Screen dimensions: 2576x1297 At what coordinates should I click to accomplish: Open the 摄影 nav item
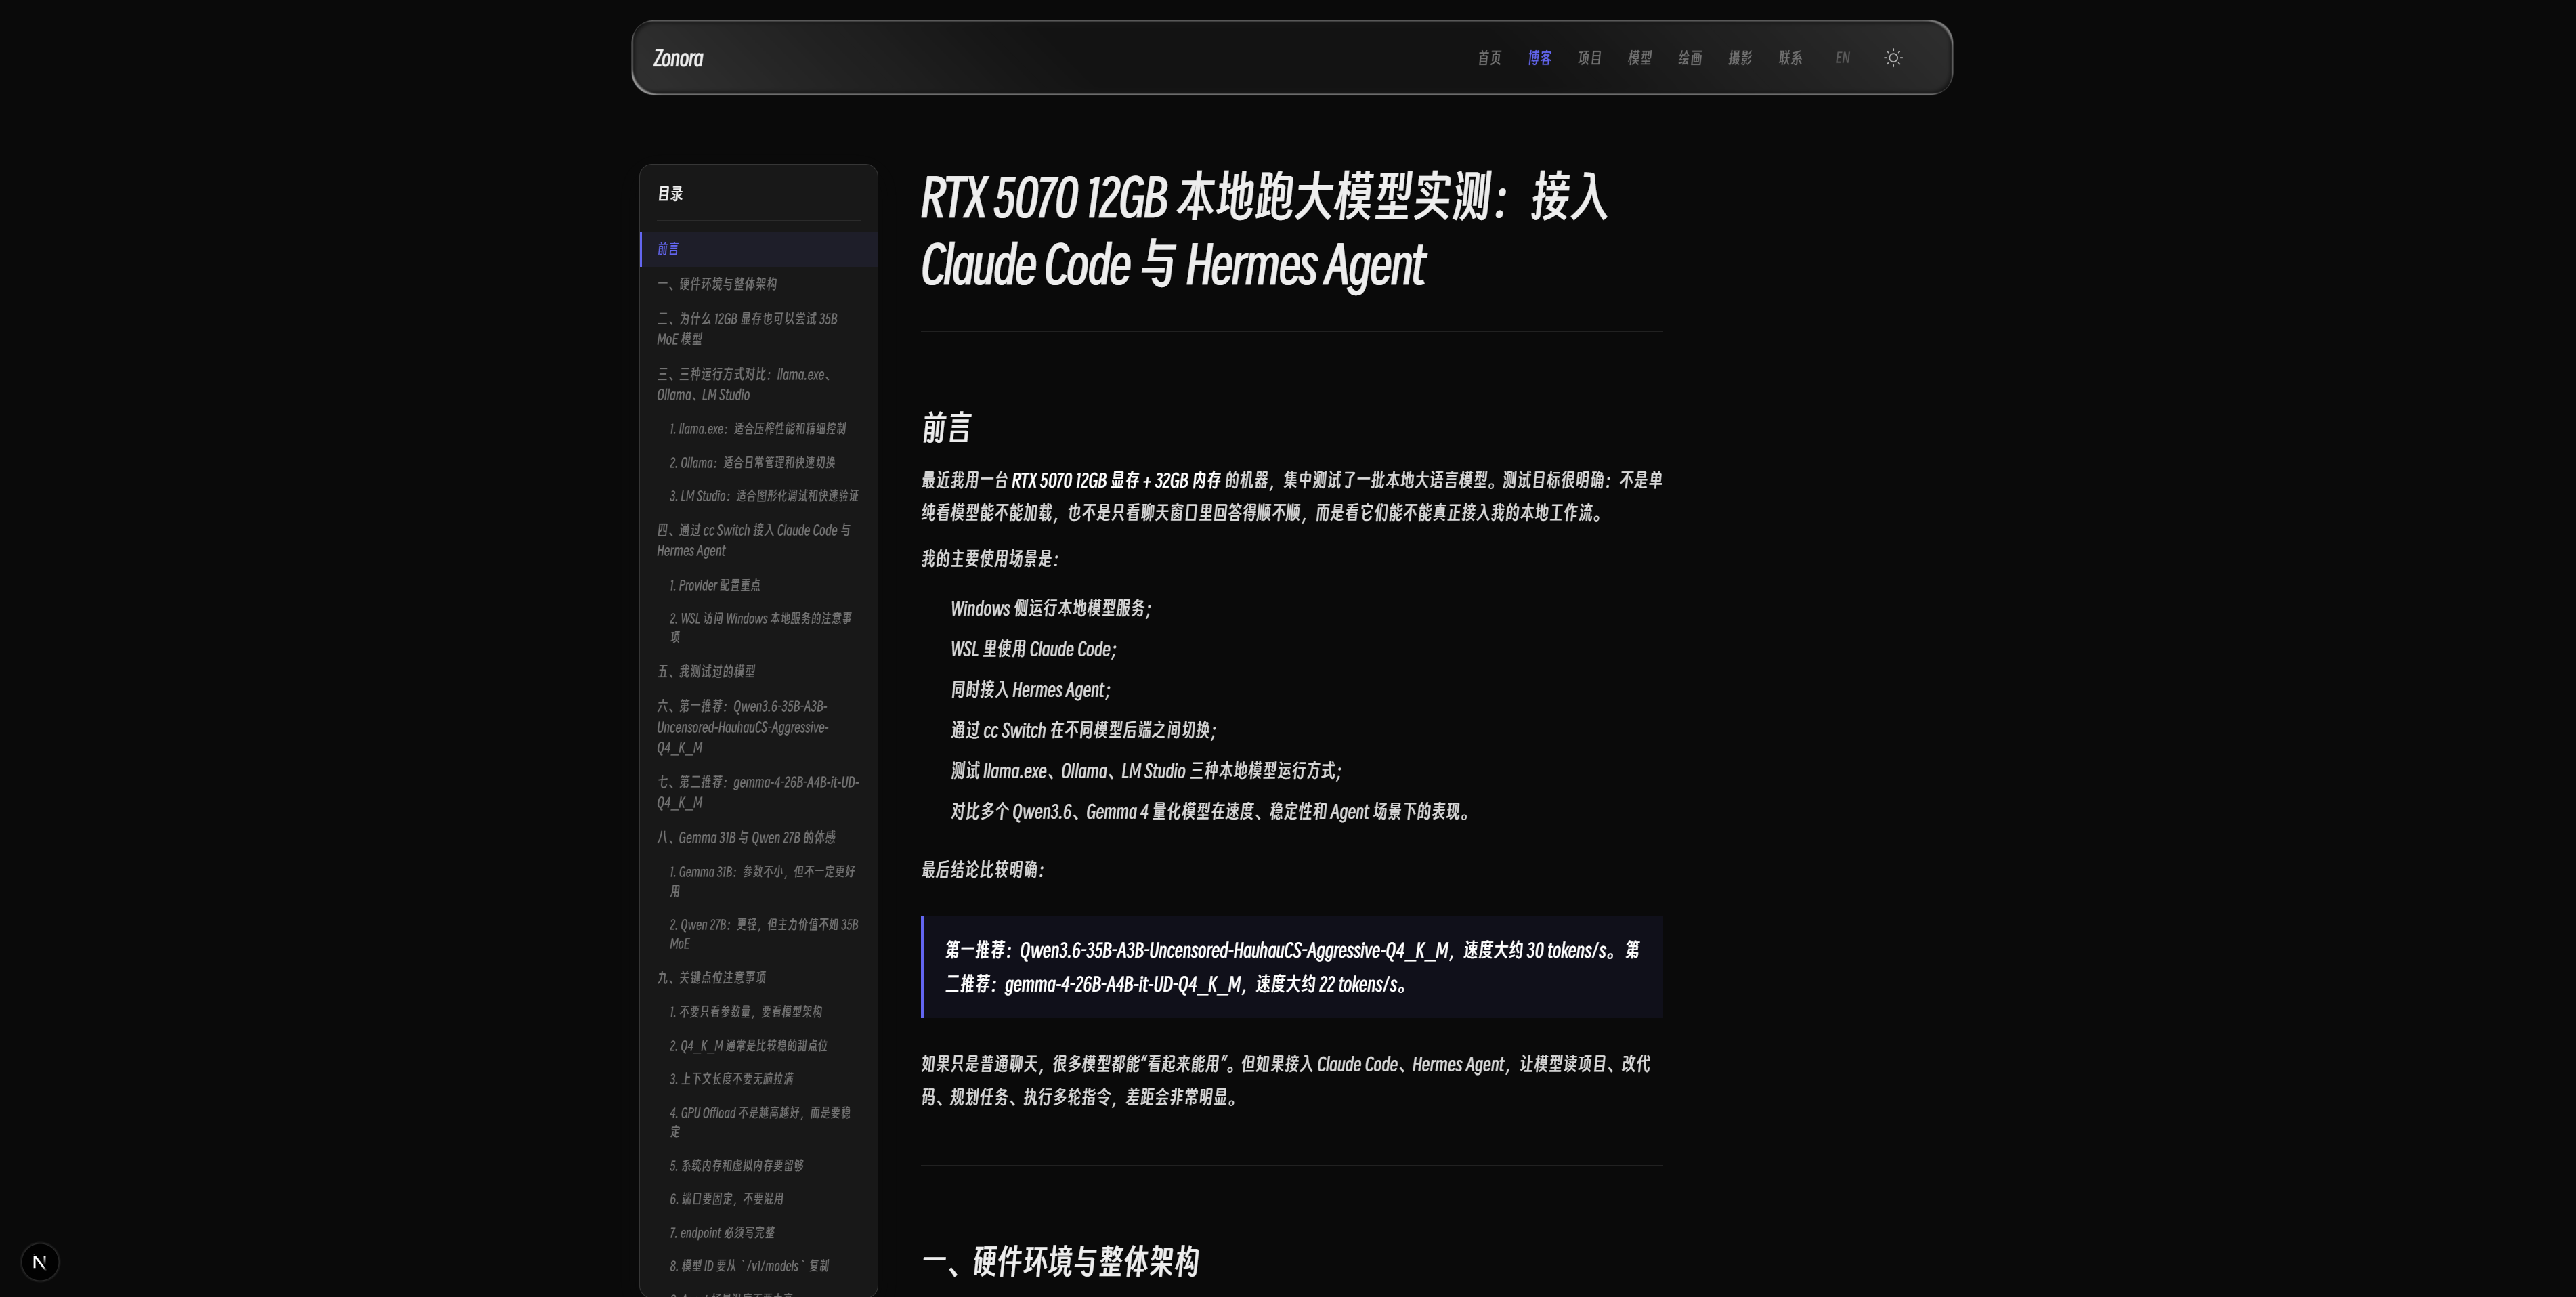[x=1740, y=58]
